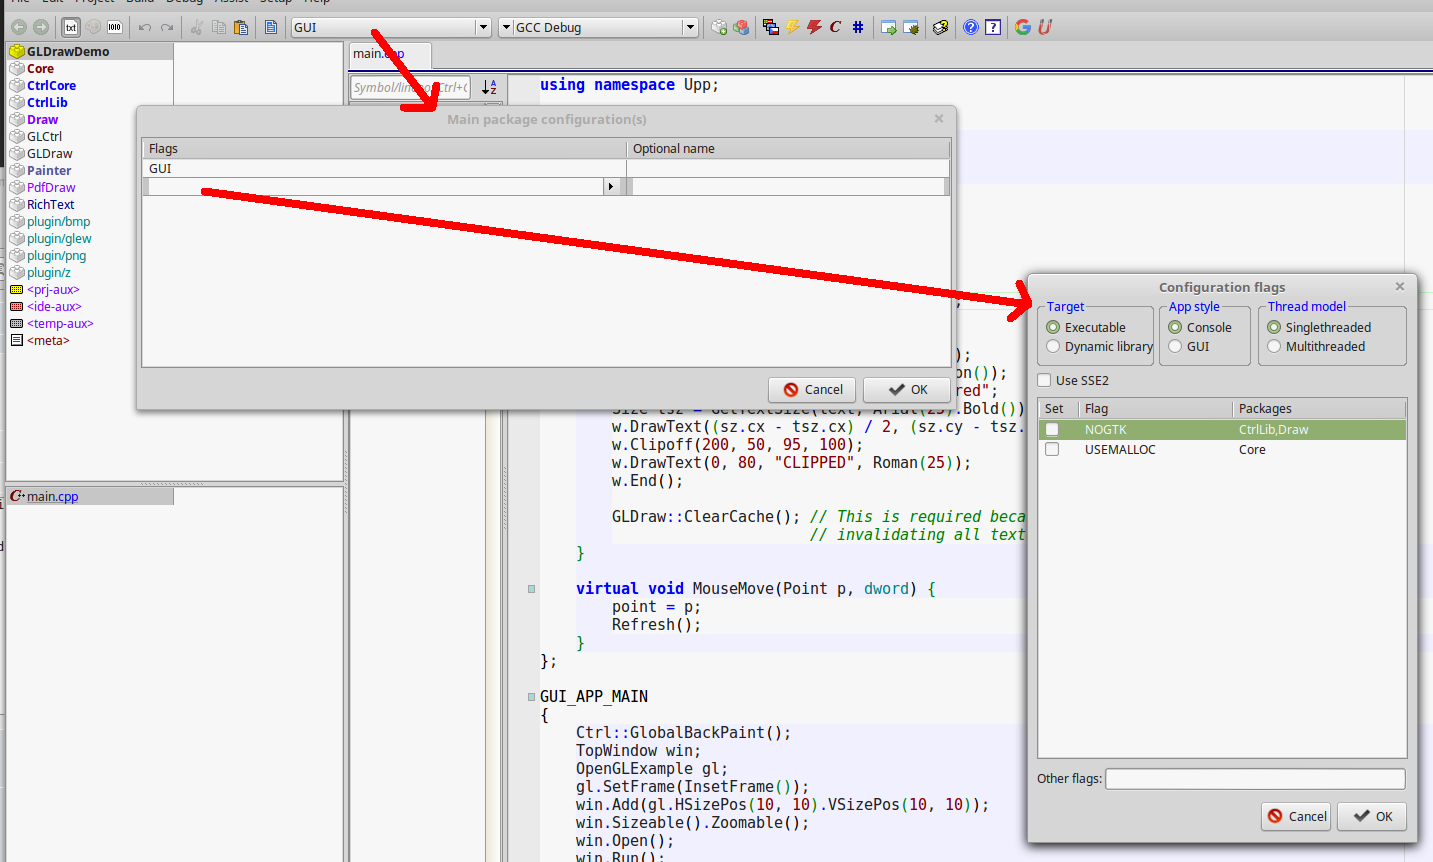This screenshot has width=1433, height=862.
Task: Open the GUI main configuration dropdown
Action: [483, 28]
